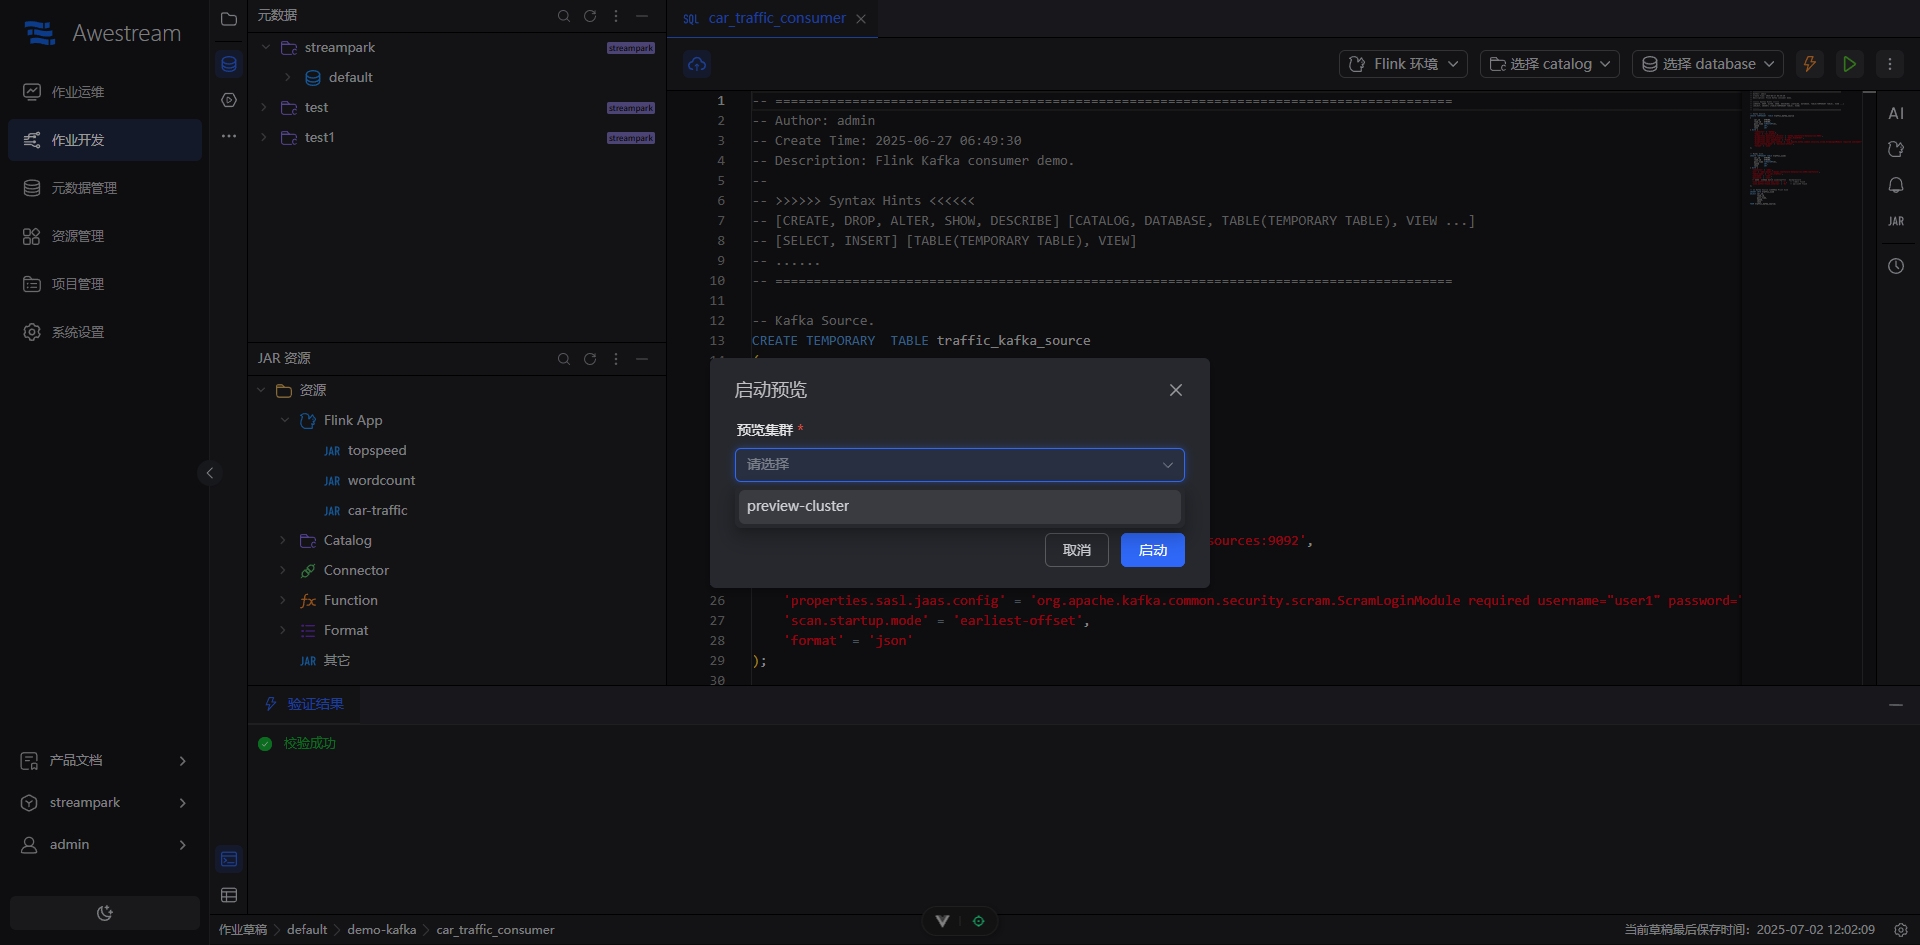
Task: Click the cloud upload icon in editor toolbar
Action: [x=697, y=64]
